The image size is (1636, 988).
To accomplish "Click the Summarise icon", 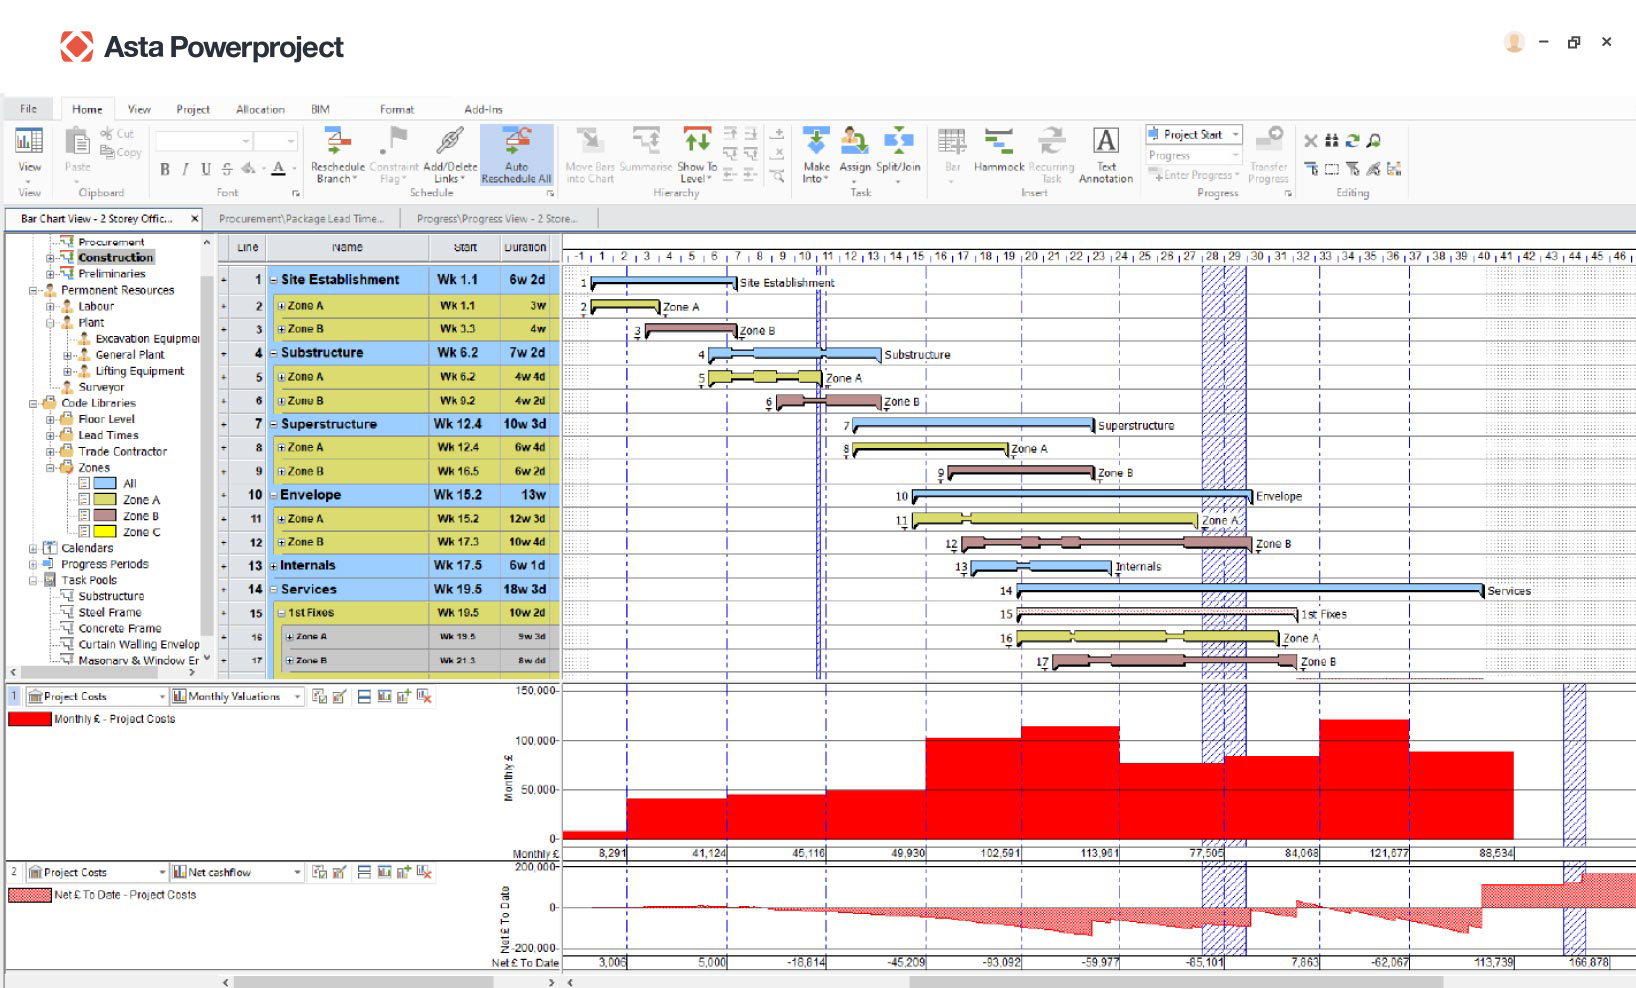I will 646,139.
